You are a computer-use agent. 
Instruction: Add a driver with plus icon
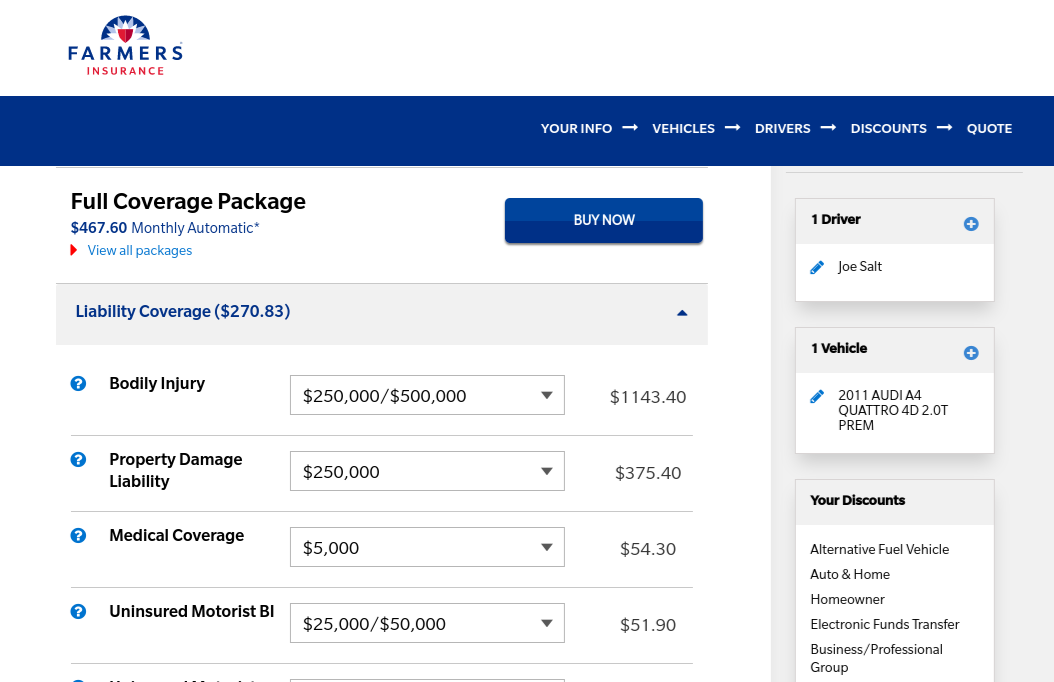tap(970, 223)
